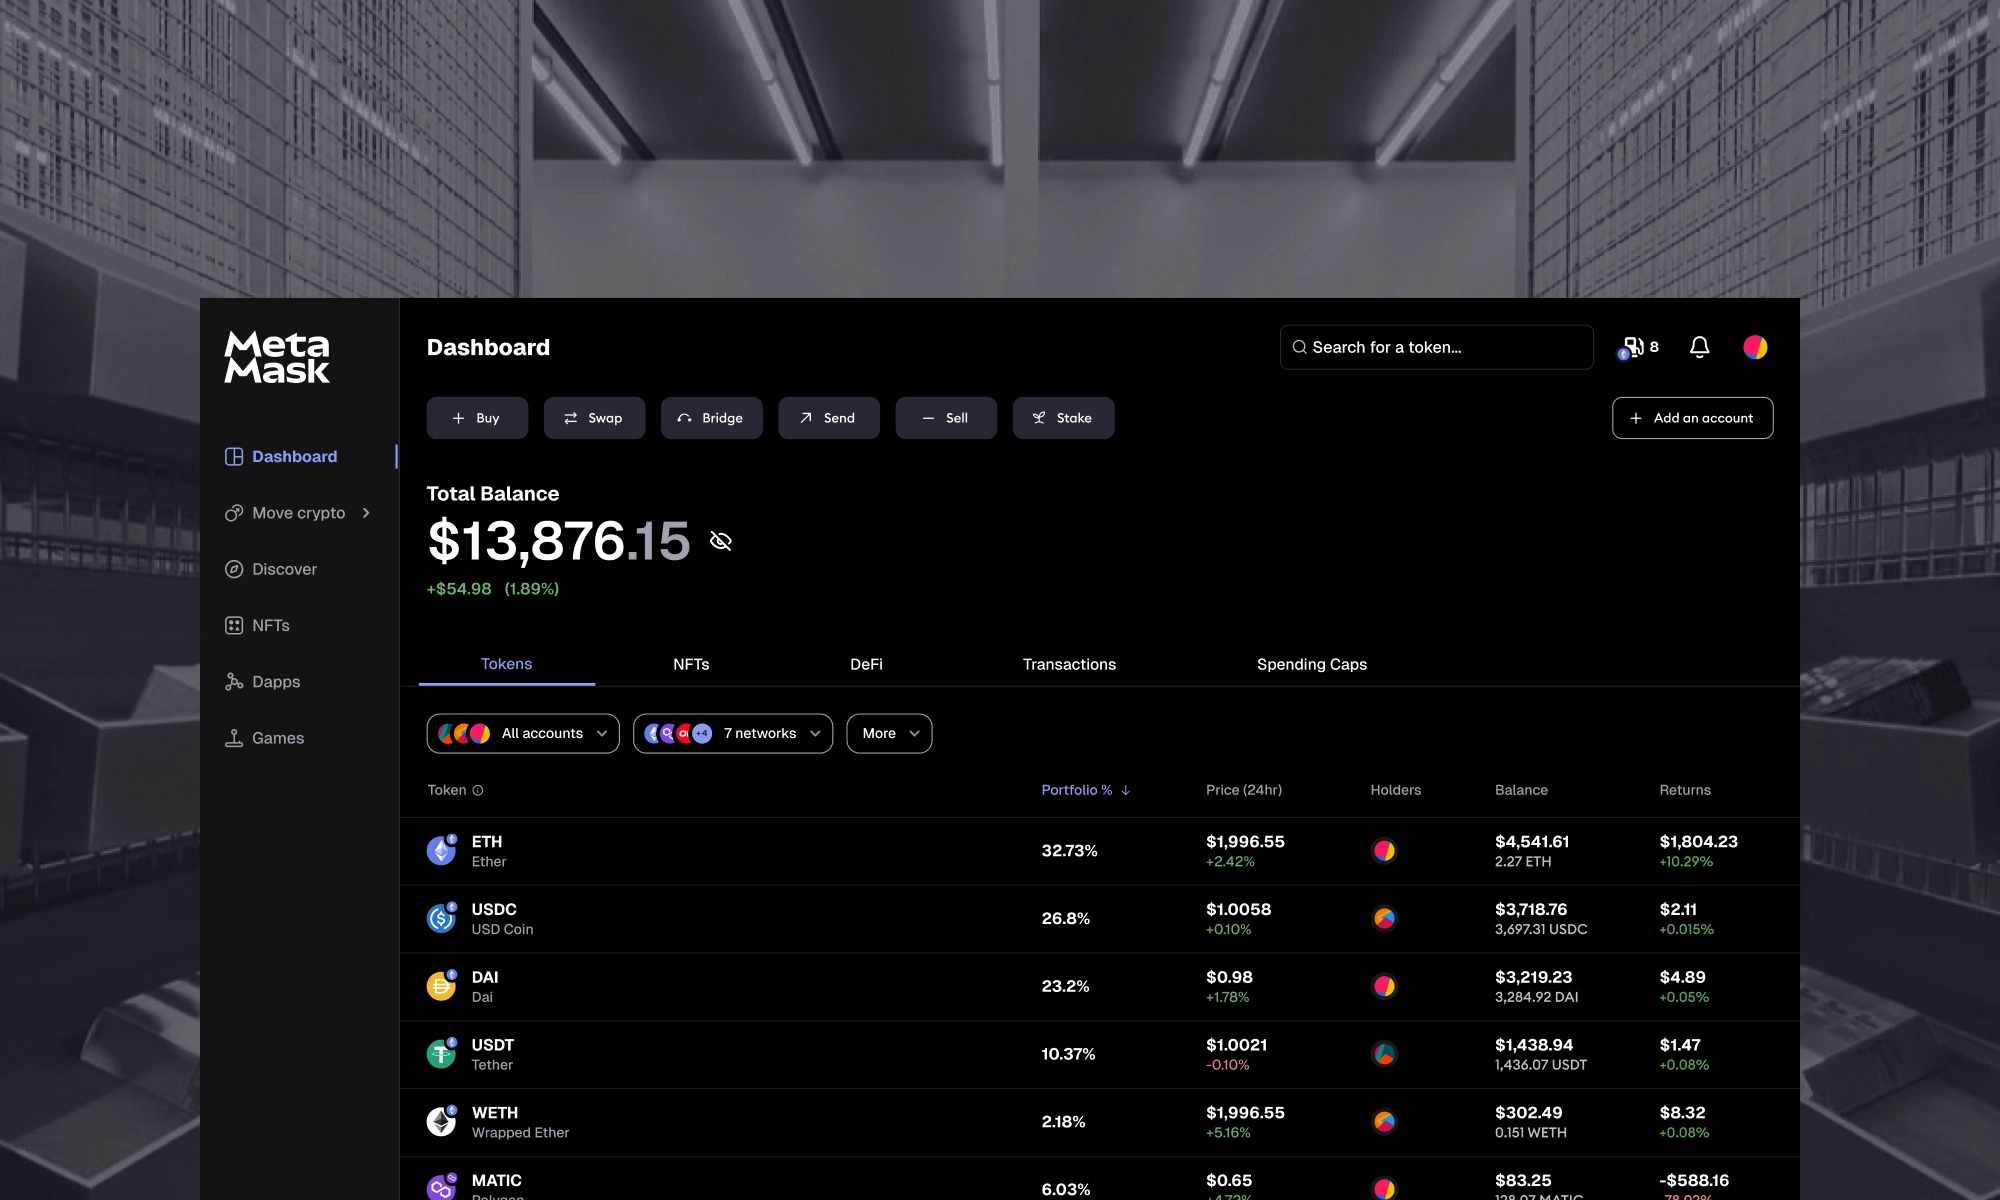Viewport: 2000px width, 1200px height.
Task: Click the Wrapped Ether token name
Action: [520, 1133]
